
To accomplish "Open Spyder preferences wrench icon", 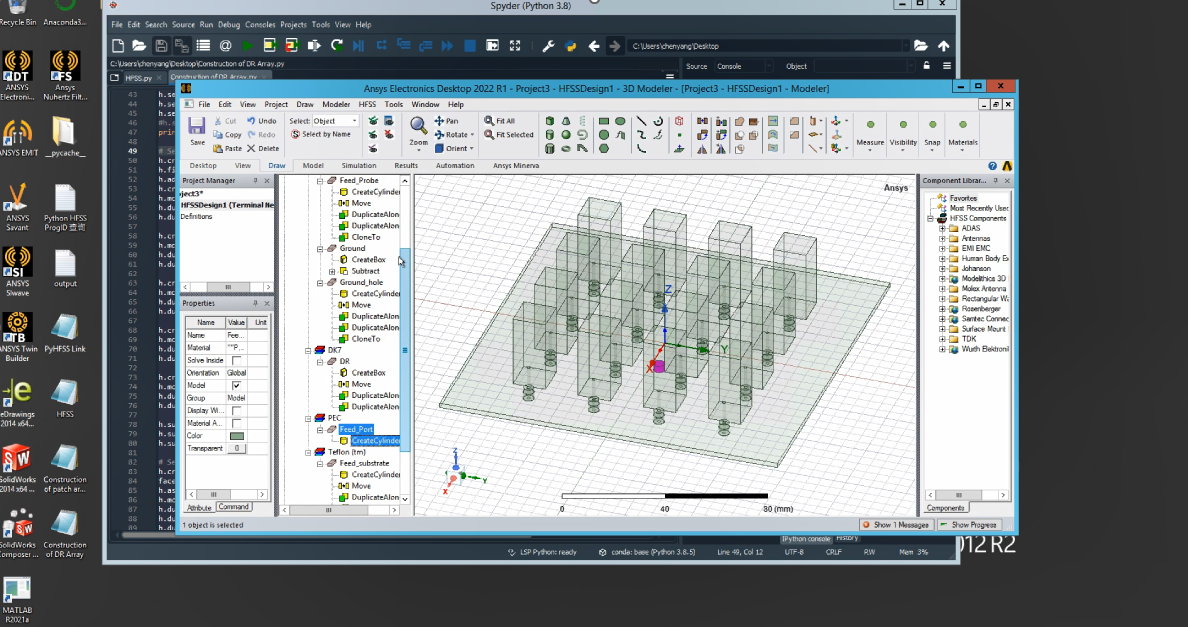I will click(x=548, y=46).
